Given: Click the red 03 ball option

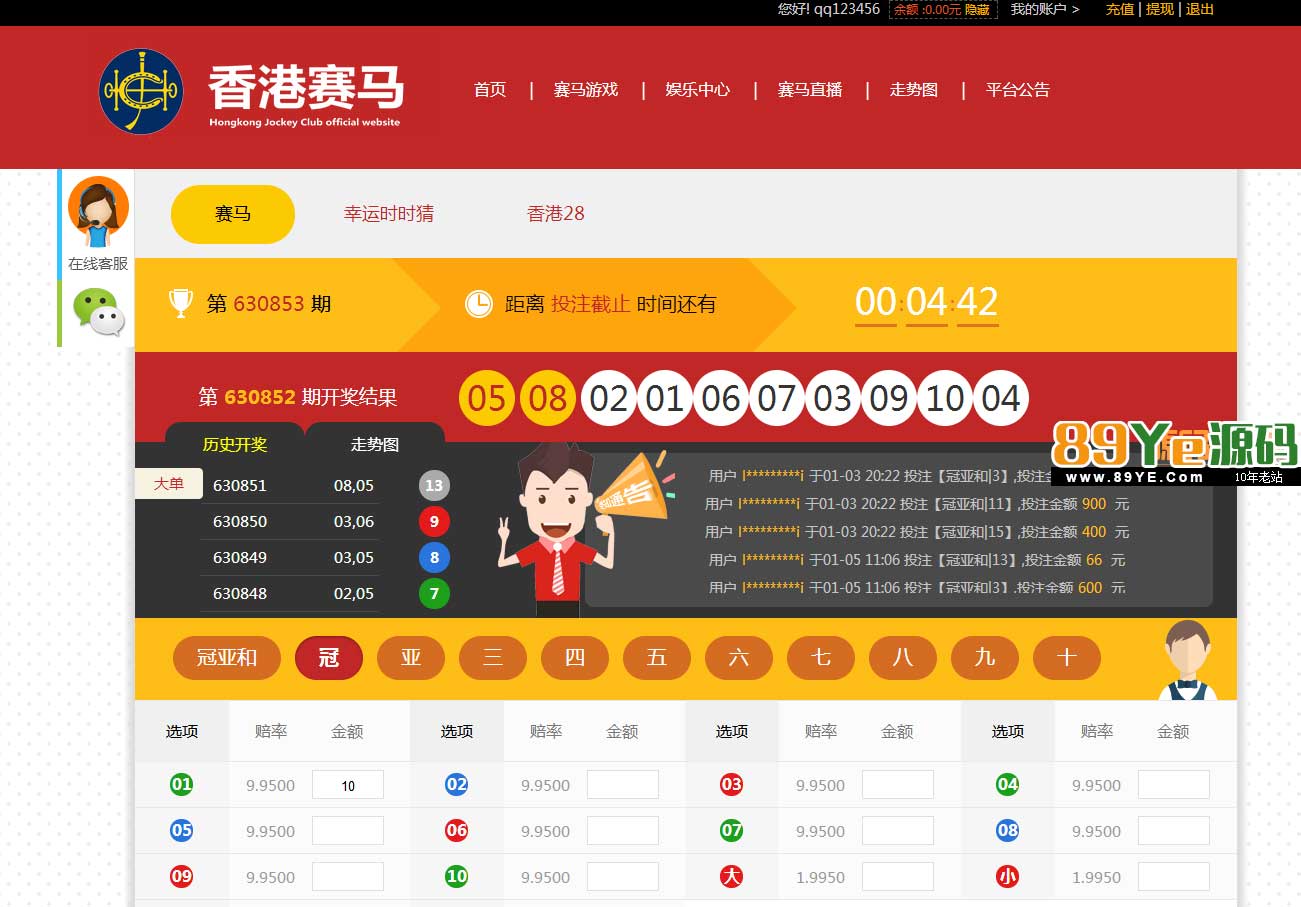Looking at the screenshot, I should coord(732,785).
